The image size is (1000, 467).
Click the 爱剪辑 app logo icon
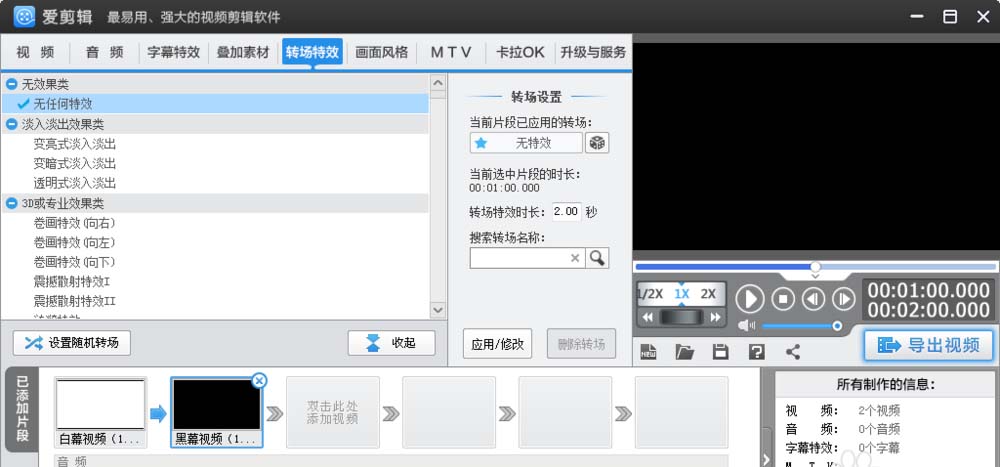tap(24, 17)
